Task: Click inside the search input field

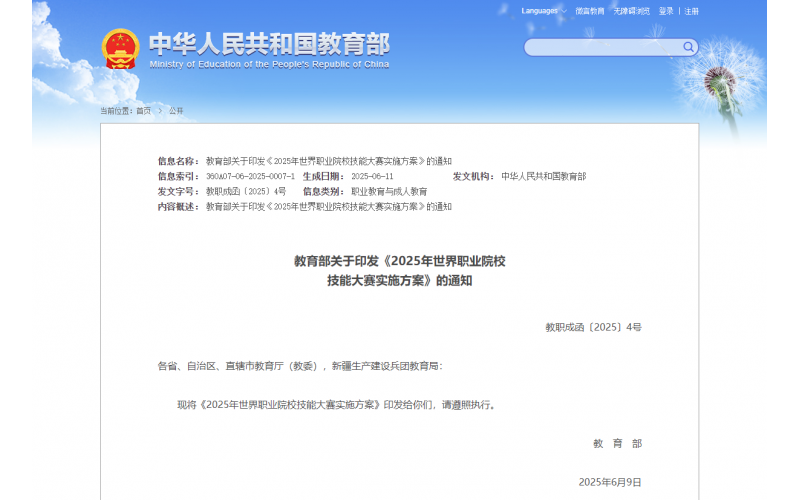Action: click(x=603, y=47)
